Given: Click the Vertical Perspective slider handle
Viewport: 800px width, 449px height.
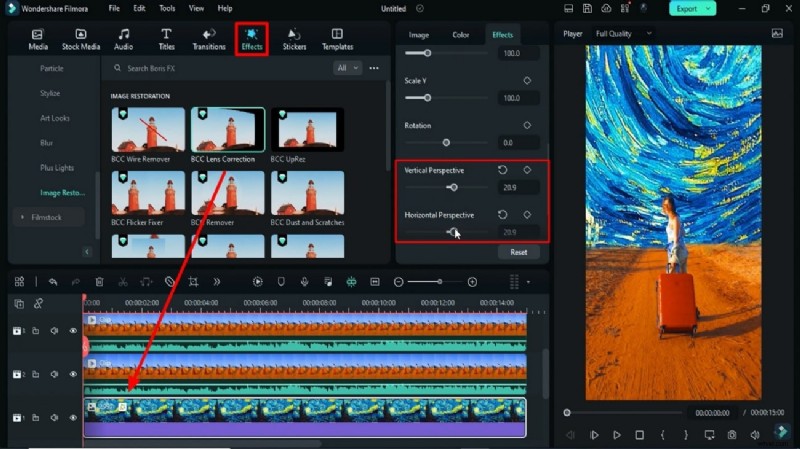Looking at the screenshot, I should [453, 187].
